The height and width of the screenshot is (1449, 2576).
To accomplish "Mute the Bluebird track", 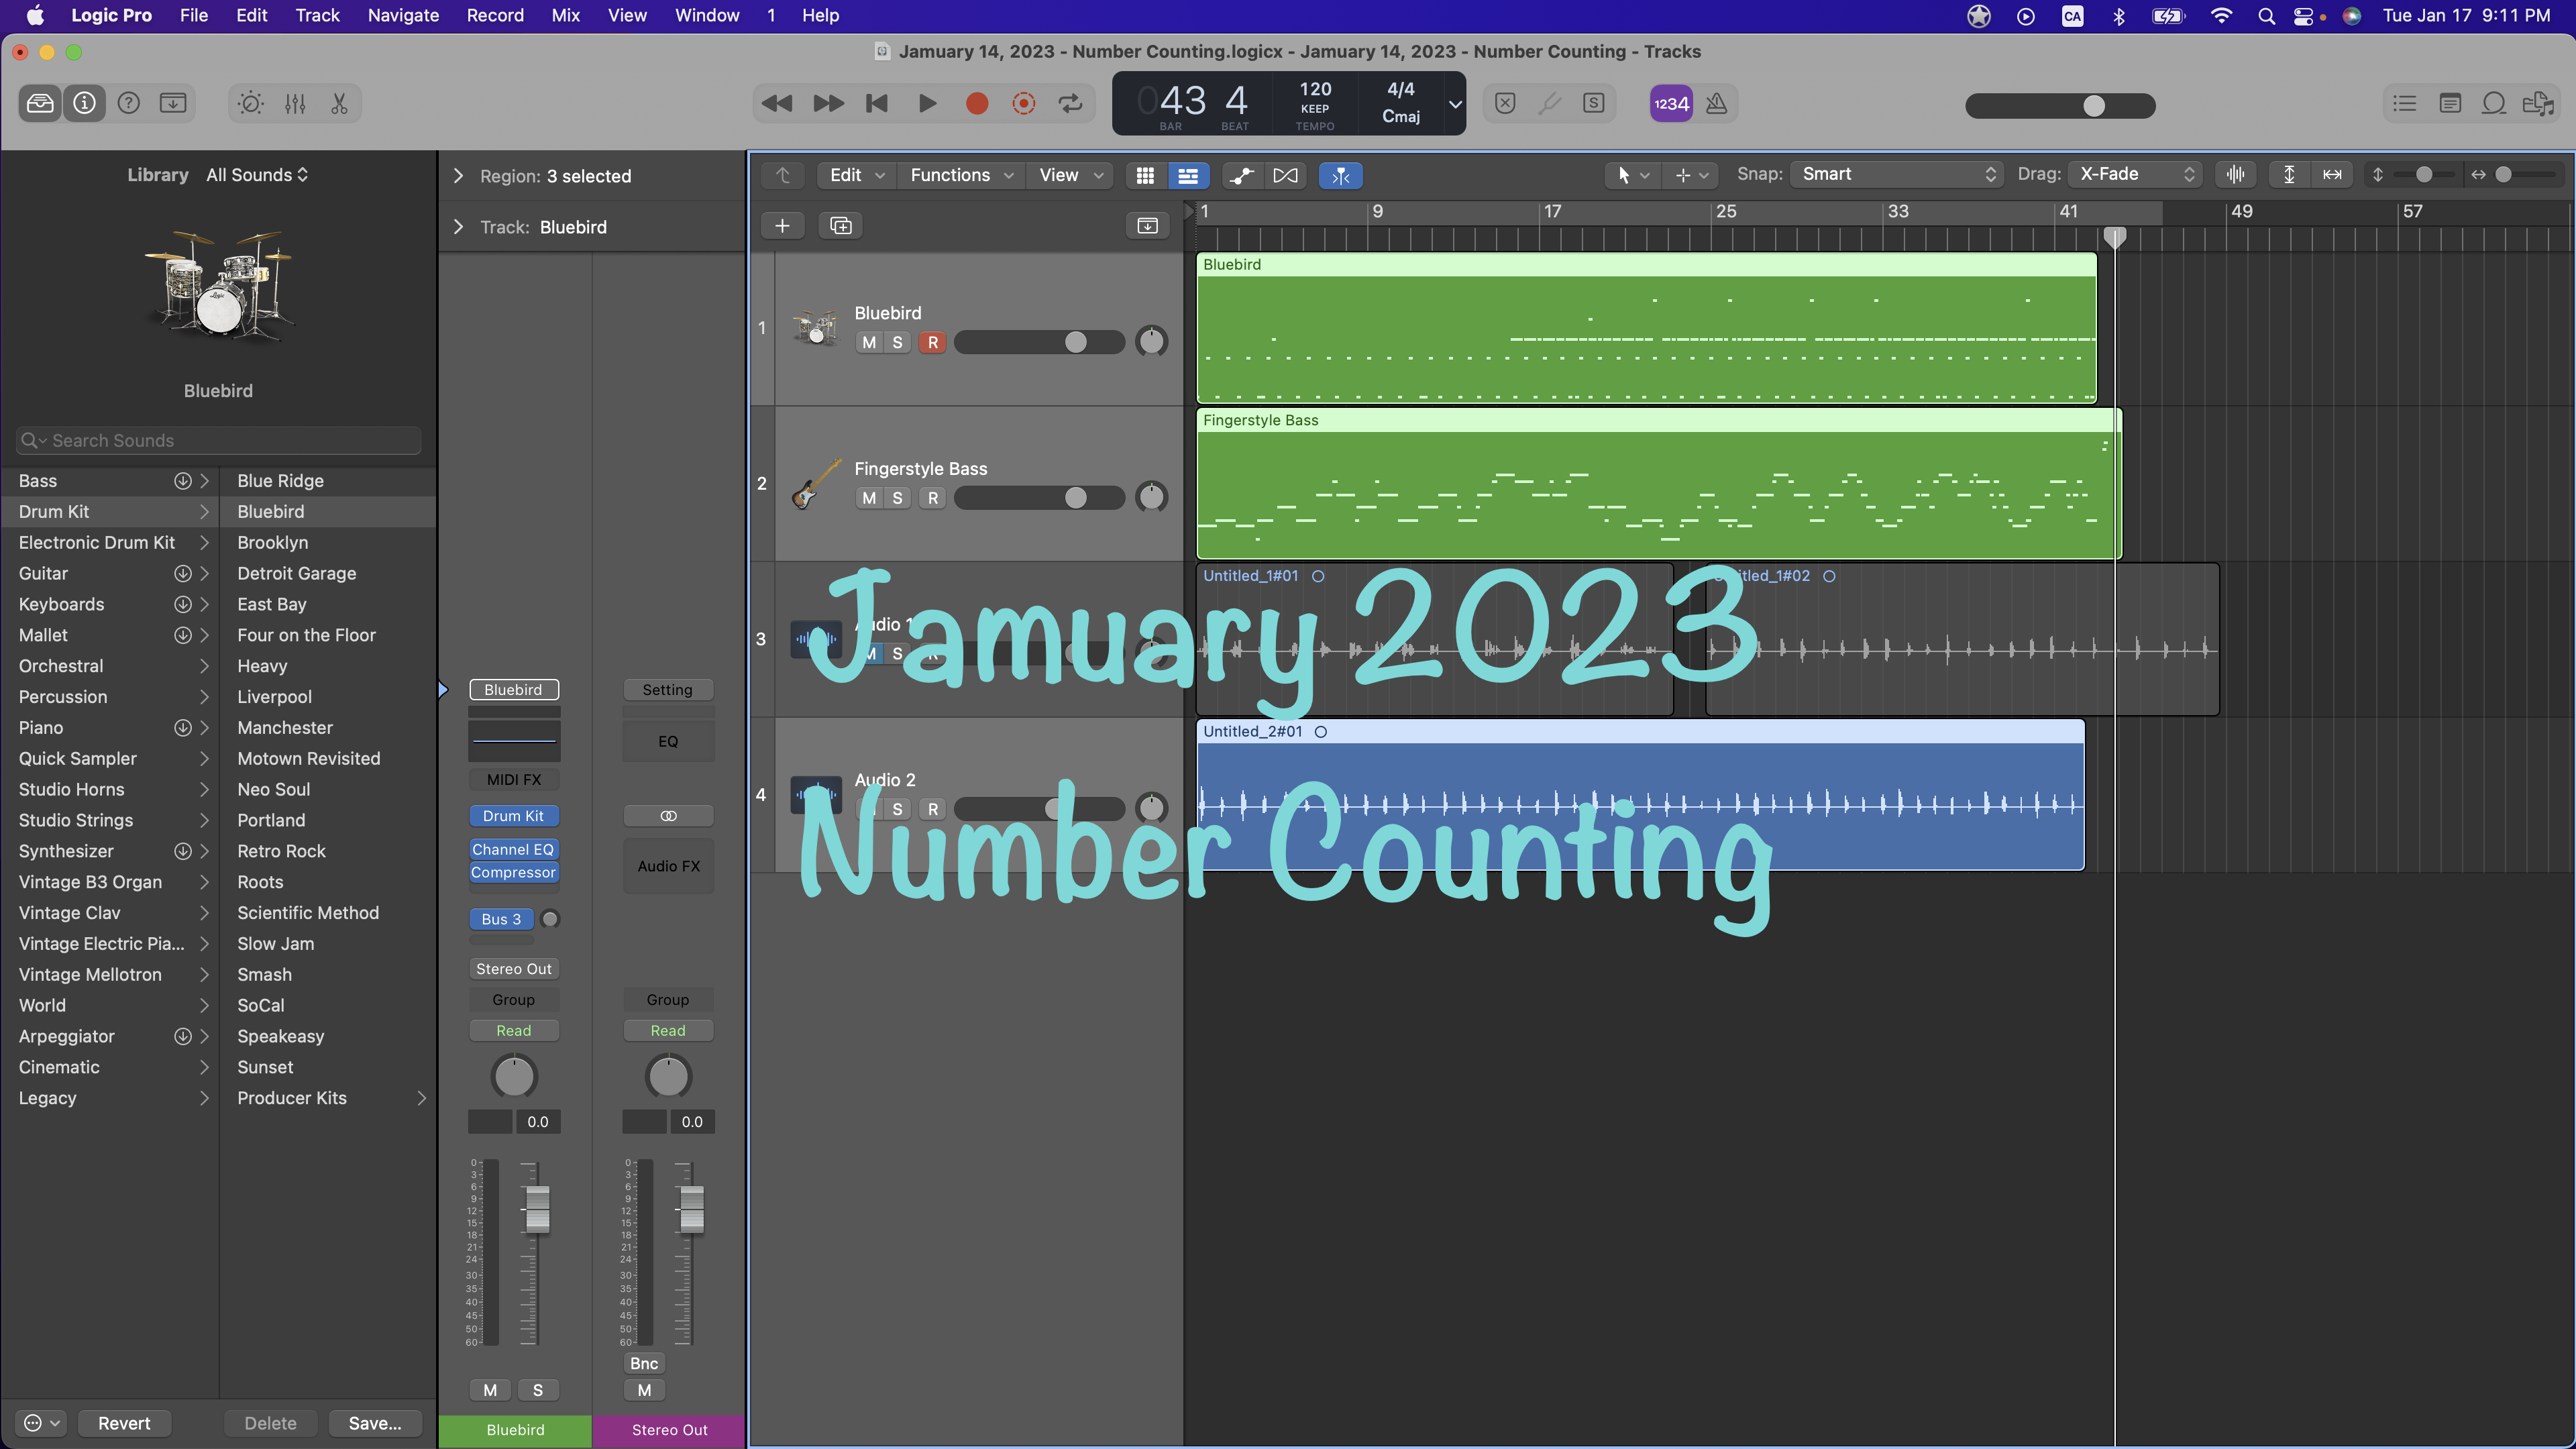I will point(869,342).
